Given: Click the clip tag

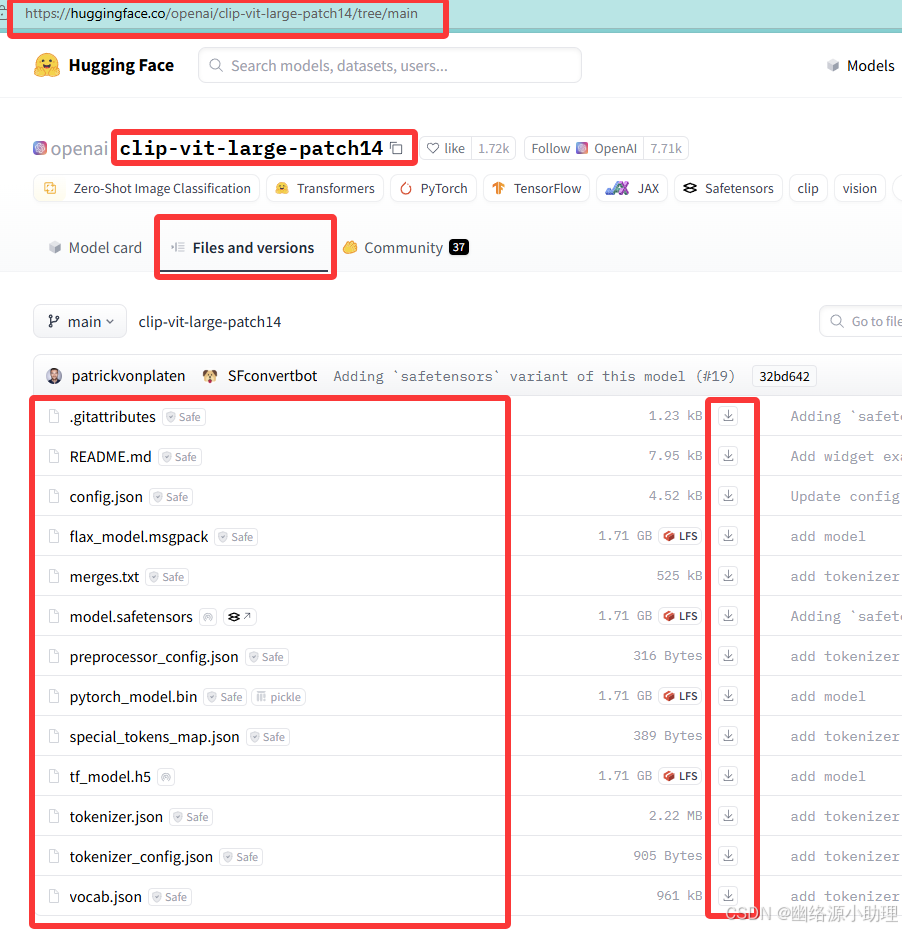Looking at the screenshot, I should [808, 188].
